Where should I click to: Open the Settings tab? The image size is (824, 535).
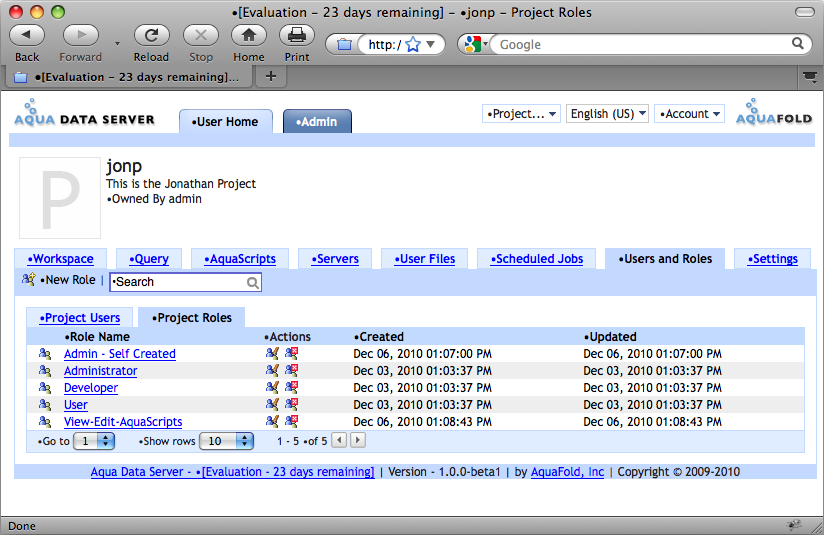pyautogui.click(x=772, y=259)
